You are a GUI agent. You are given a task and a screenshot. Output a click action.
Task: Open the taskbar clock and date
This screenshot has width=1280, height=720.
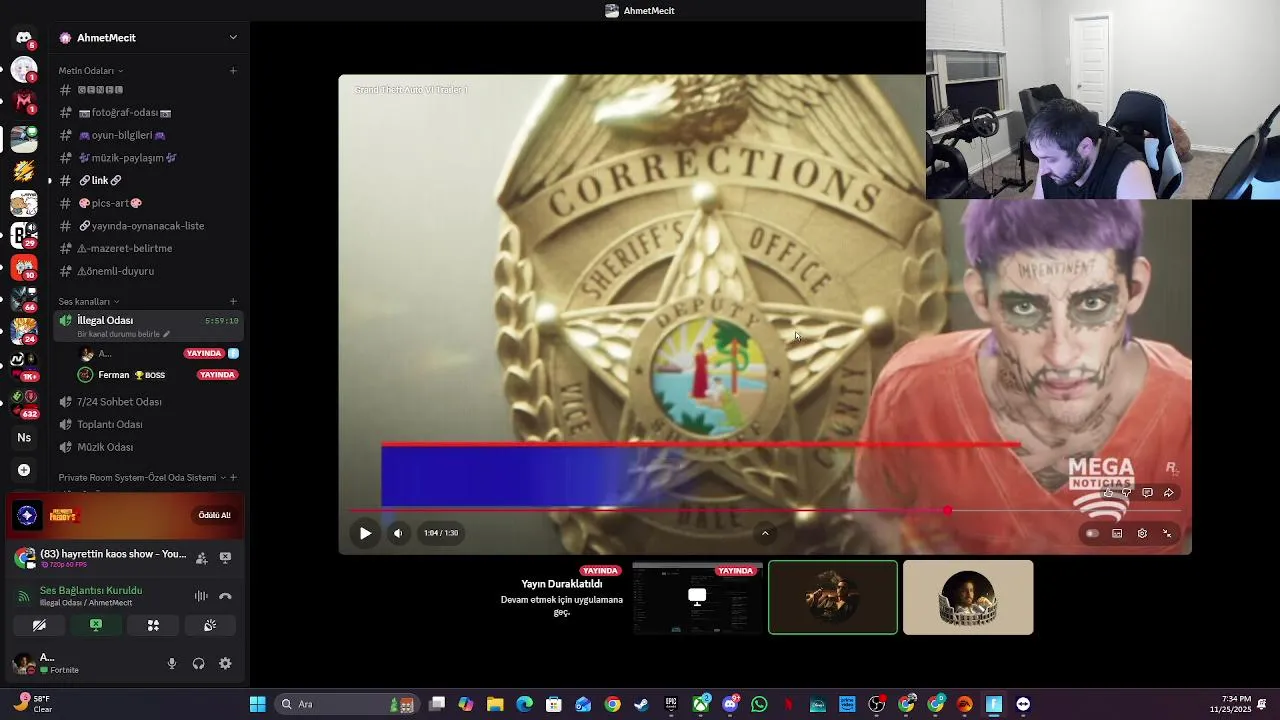(1230, 704)
